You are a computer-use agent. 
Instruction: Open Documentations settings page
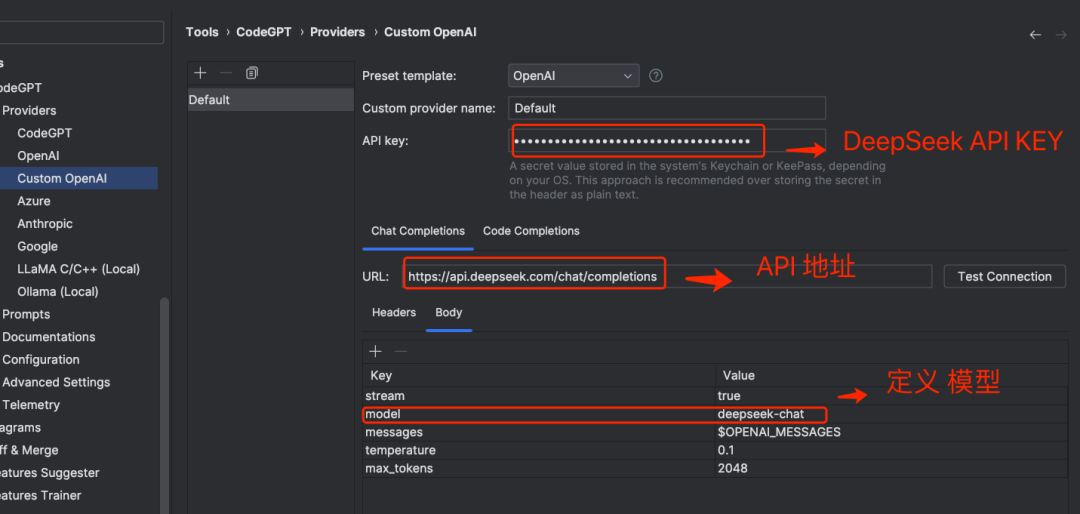(49, 338)
